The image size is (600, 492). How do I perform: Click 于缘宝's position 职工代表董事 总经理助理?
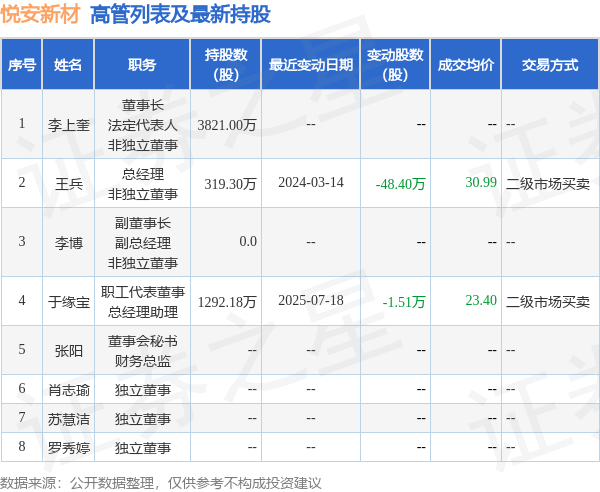[x=142, y=302]
